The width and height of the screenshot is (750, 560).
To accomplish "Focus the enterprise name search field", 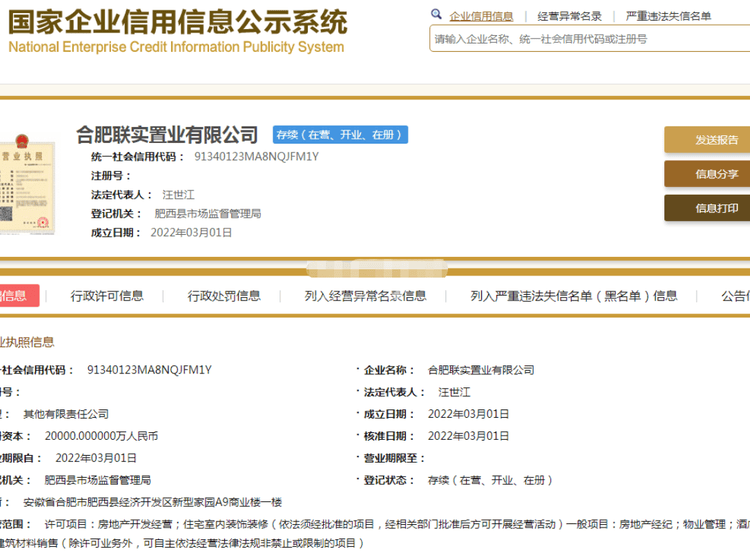I will [x=590, y=39].
